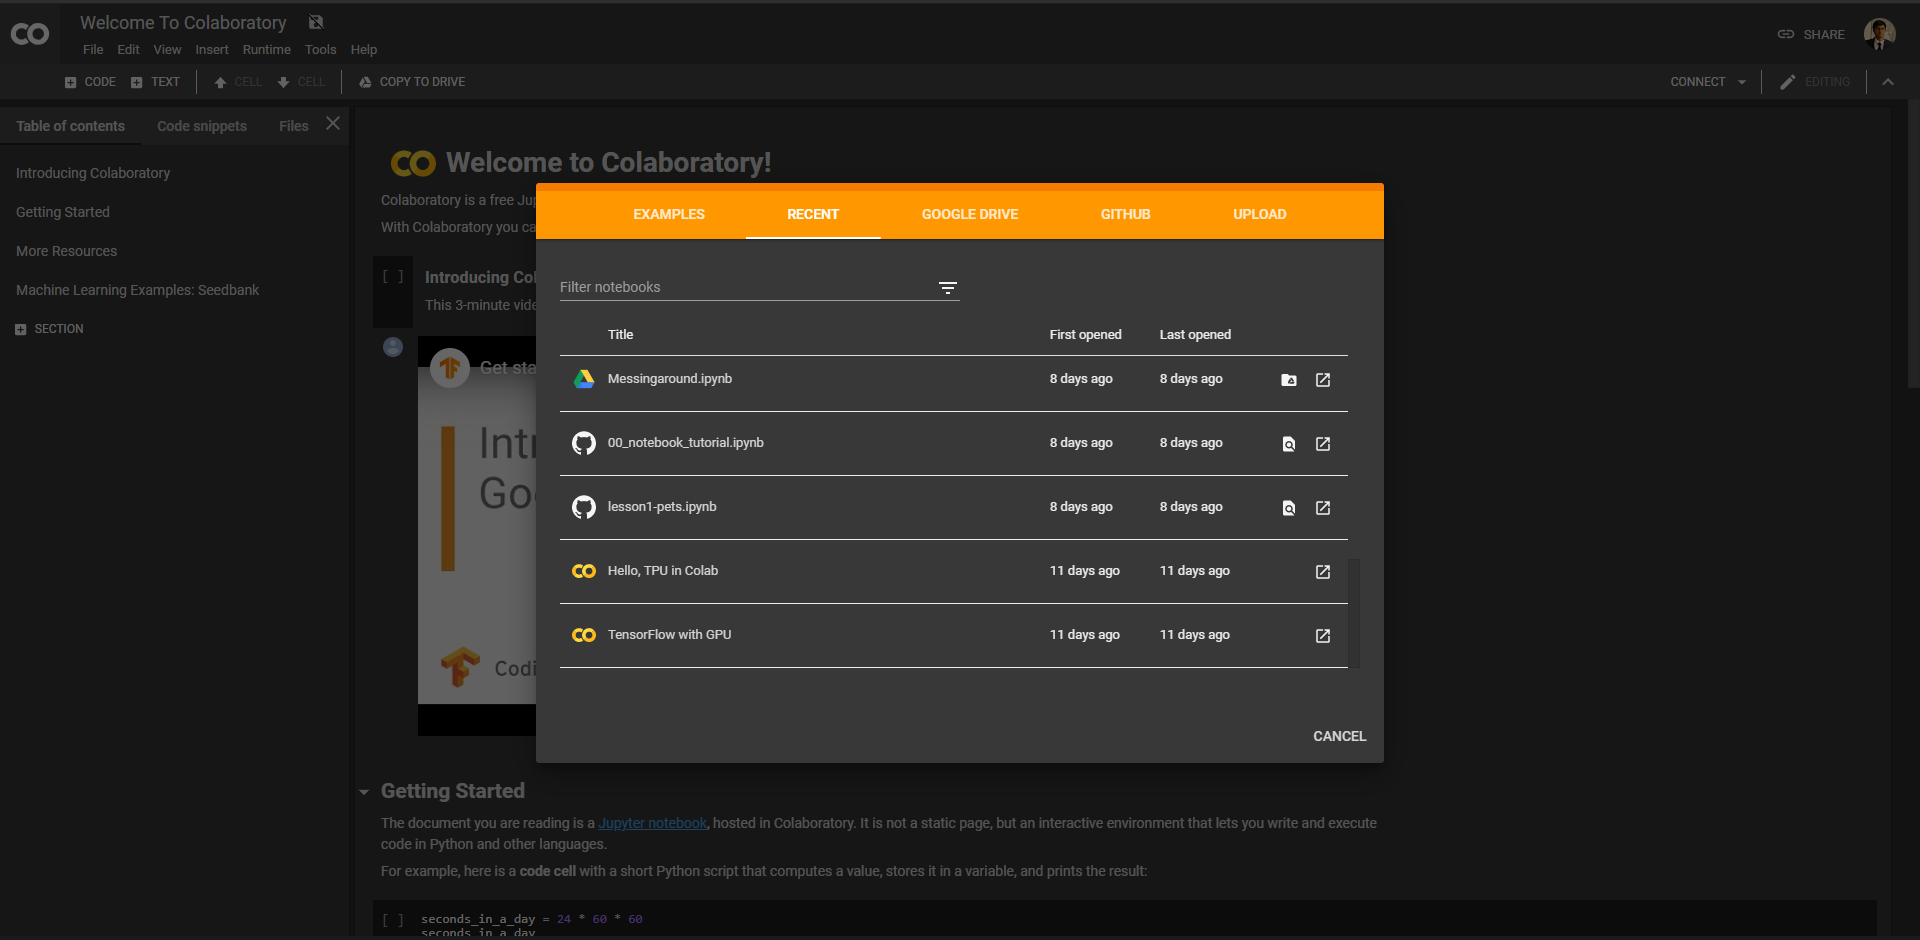Run the seconds_in_a_day code cell
1920x940 pixels.
[x=393, y=920]
